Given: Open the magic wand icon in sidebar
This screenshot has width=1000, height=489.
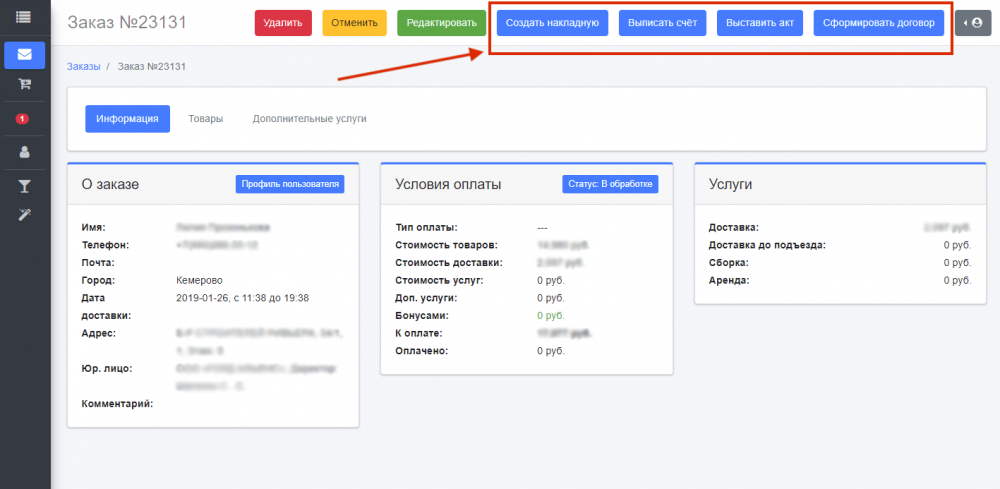Looking at the screenshot, I should click(x=24, y=215).
